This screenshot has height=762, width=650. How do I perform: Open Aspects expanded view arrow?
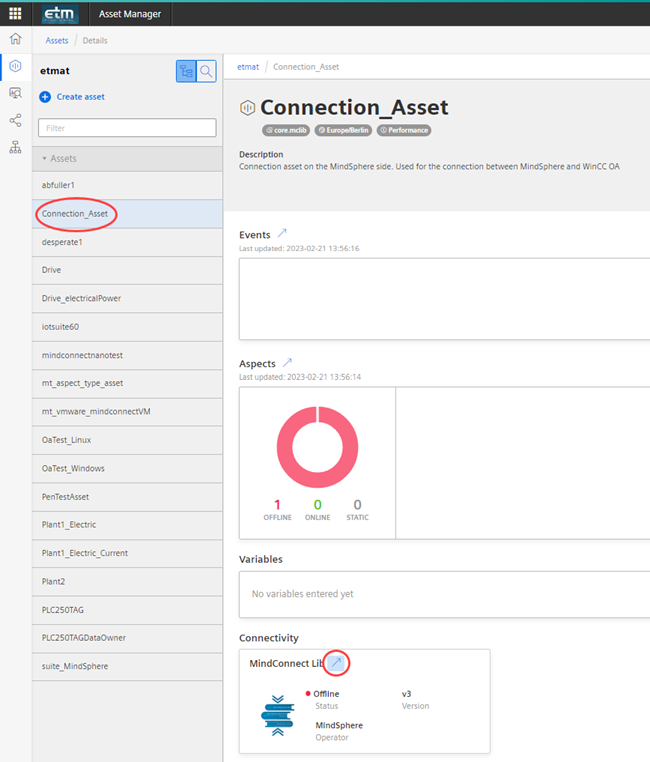point(287,362)
